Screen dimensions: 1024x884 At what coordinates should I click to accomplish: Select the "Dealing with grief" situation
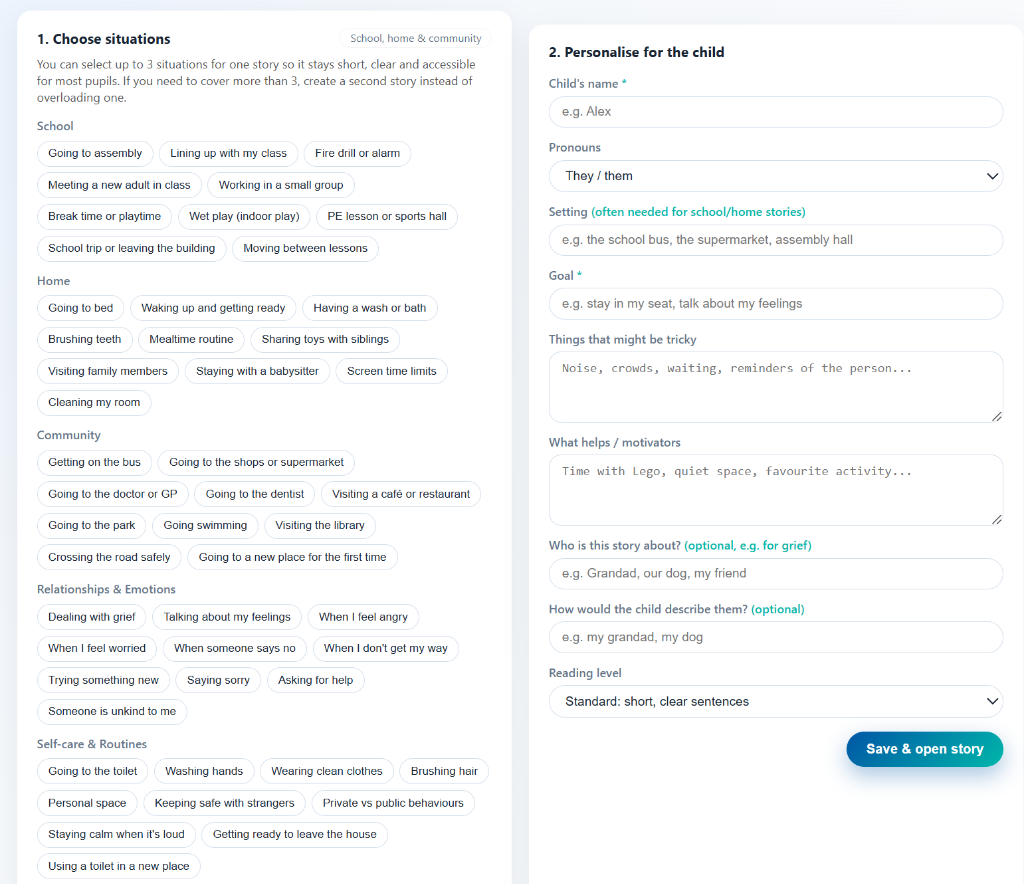(91, 617)
